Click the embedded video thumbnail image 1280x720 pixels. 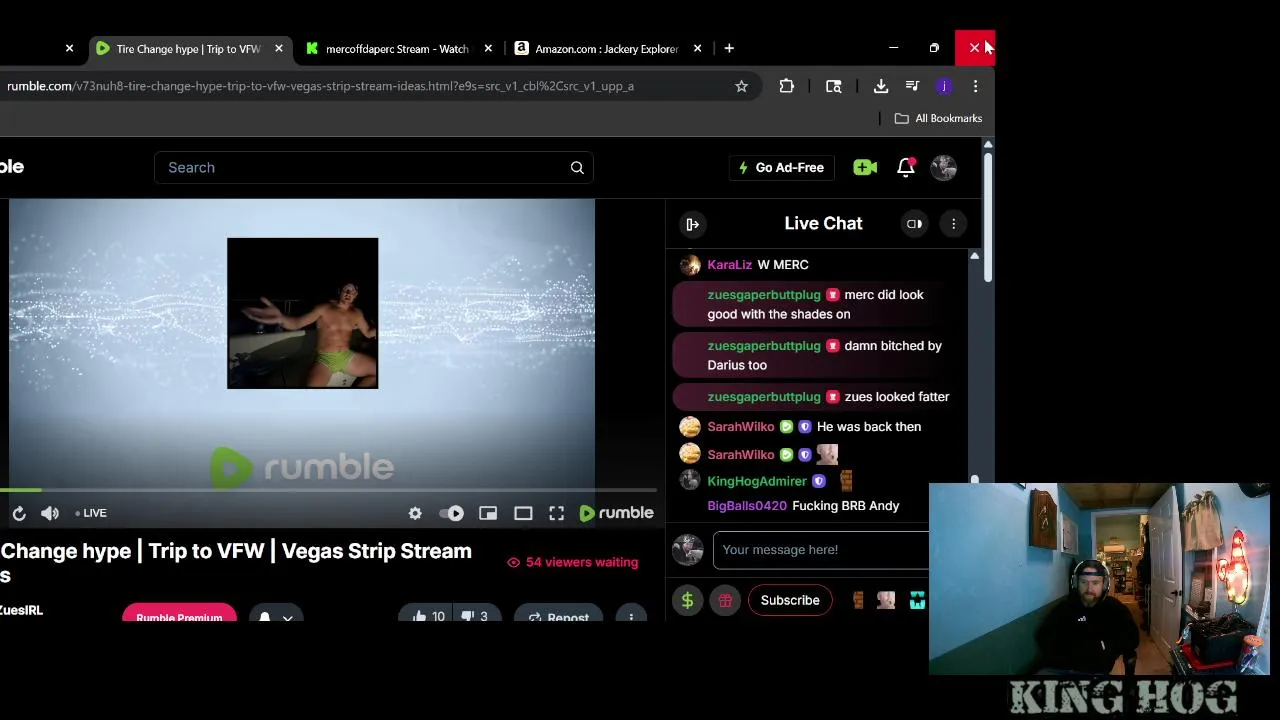[302, 313]
